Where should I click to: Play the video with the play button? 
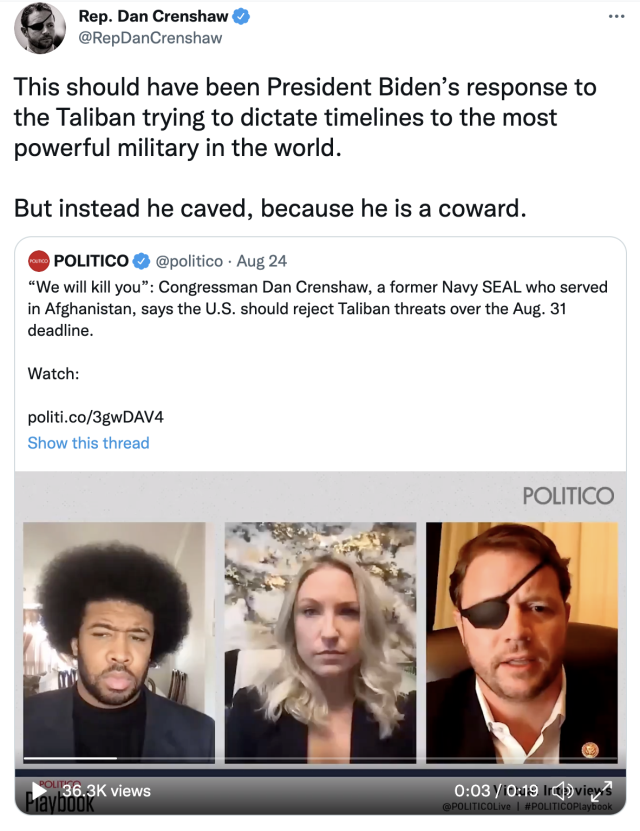[x=39, y=791]
